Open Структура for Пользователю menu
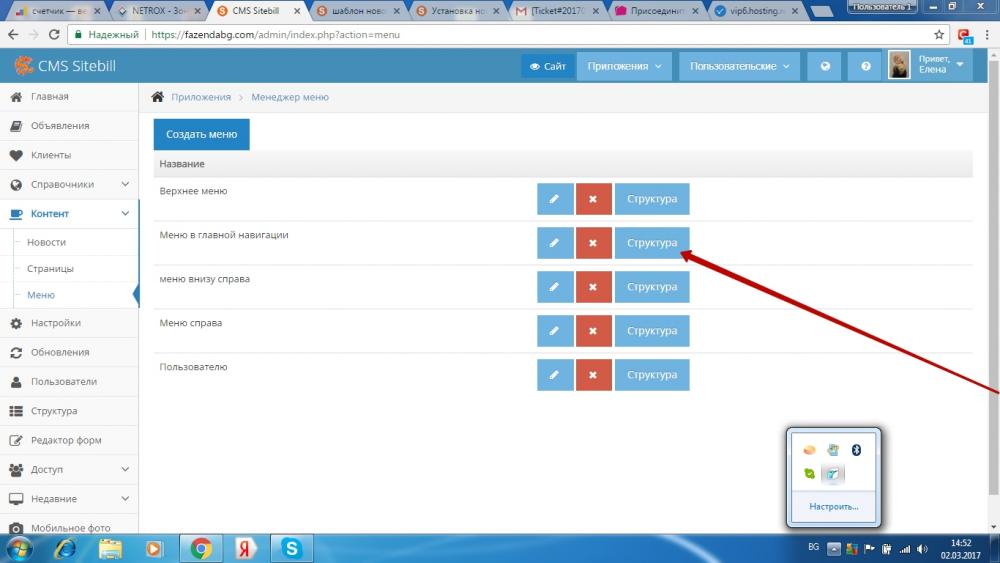 [652, 375]
